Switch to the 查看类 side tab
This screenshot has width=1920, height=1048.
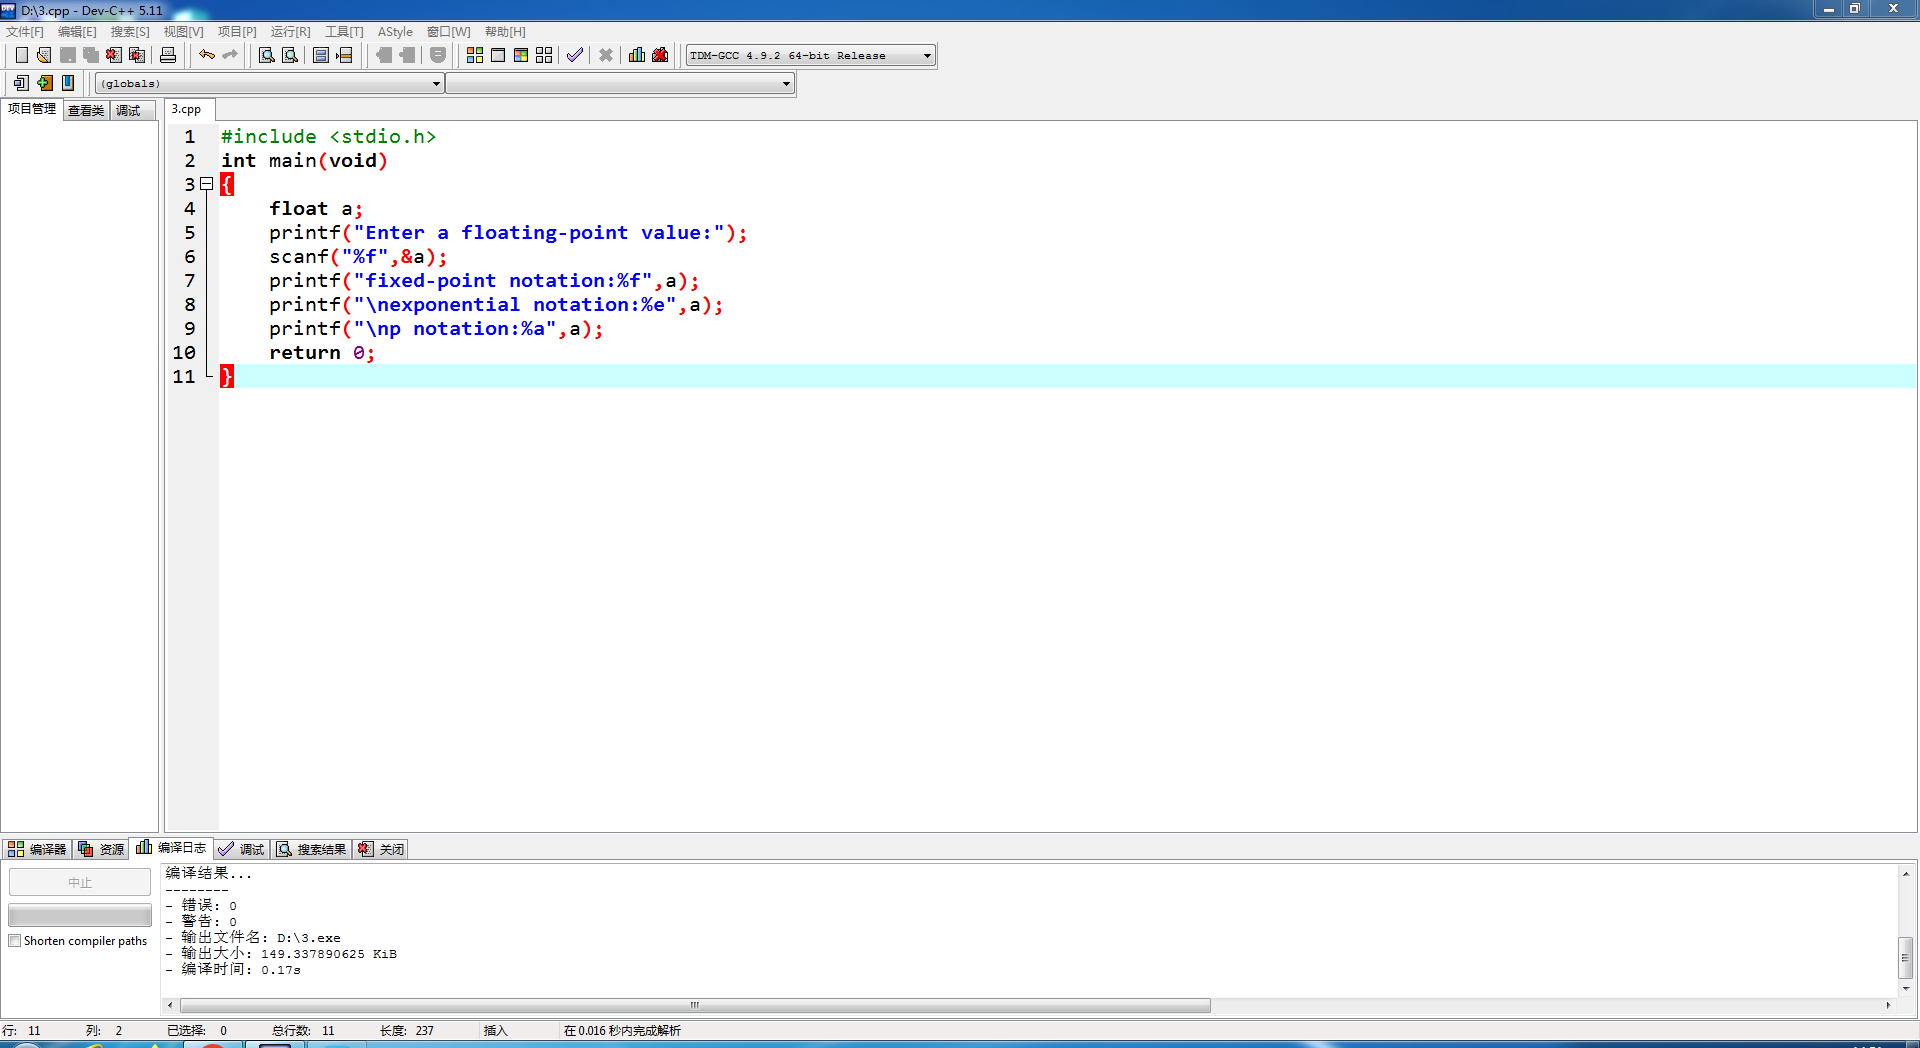click(x=86, y=111)
